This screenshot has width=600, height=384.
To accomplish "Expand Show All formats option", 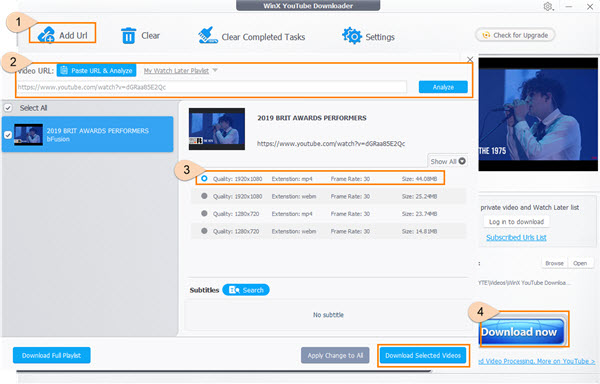I will (x=447, y=161).
